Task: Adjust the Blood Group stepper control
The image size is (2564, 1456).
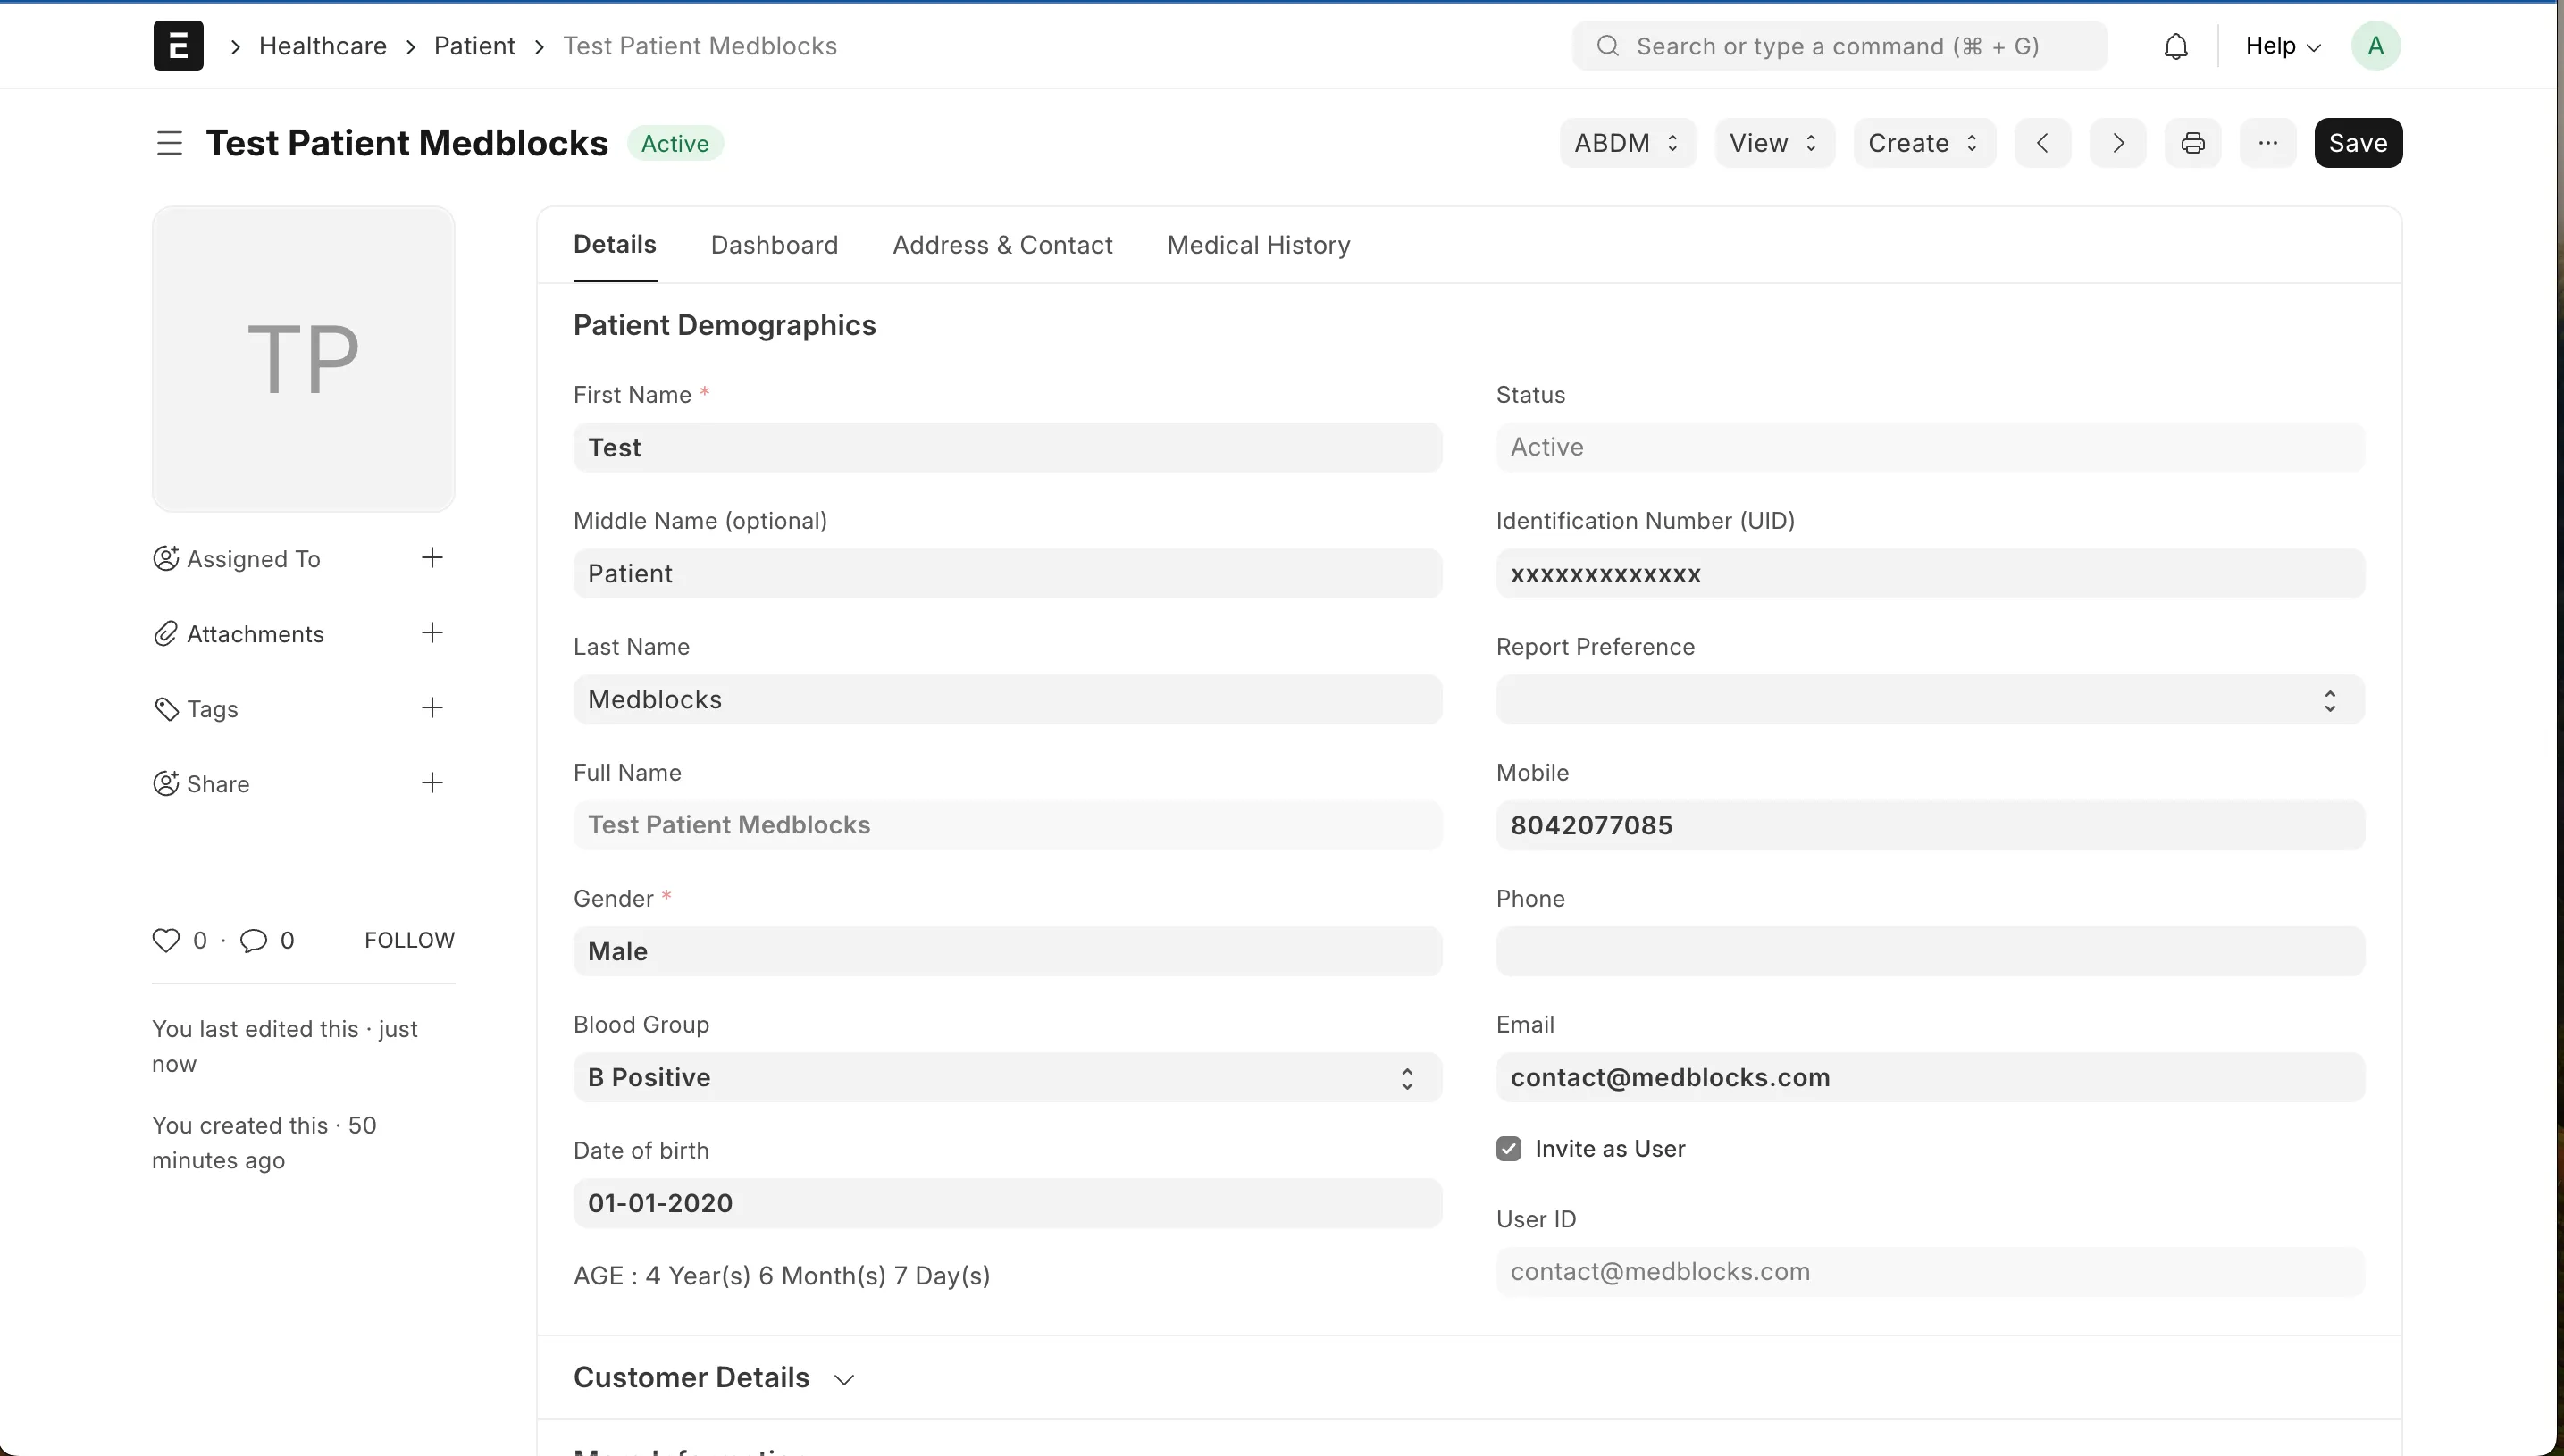Action: [1406, 1077]
